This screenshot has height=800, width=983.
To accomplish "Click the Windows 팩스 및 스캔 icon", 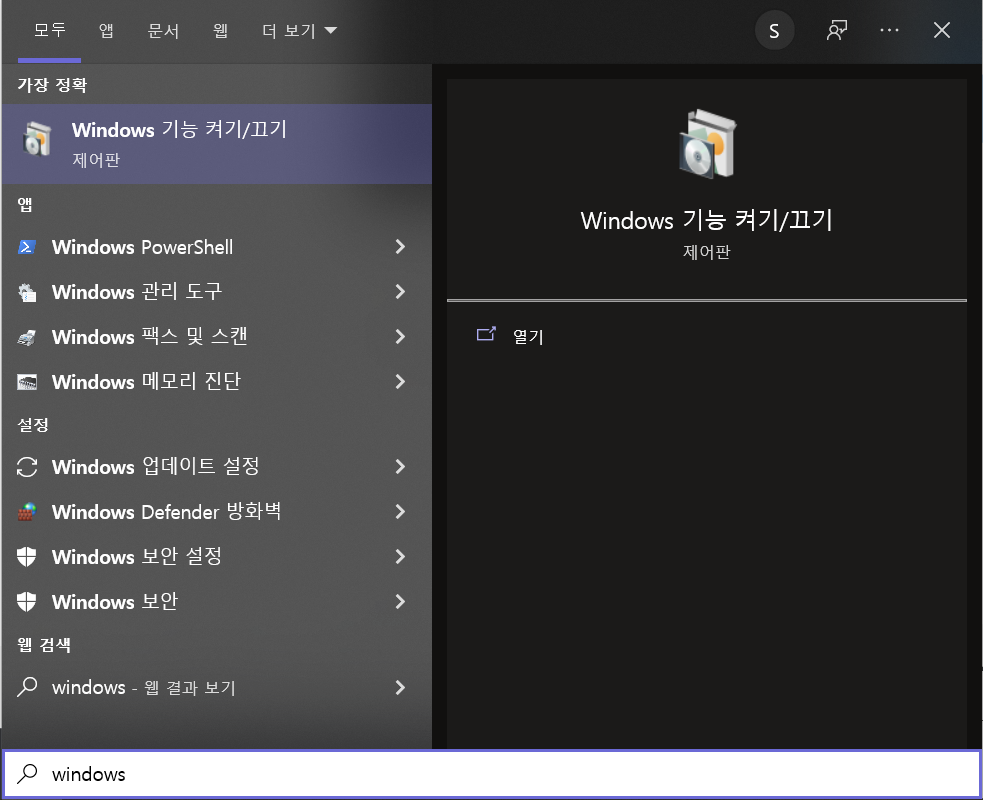I will click(x=26, y=337).
